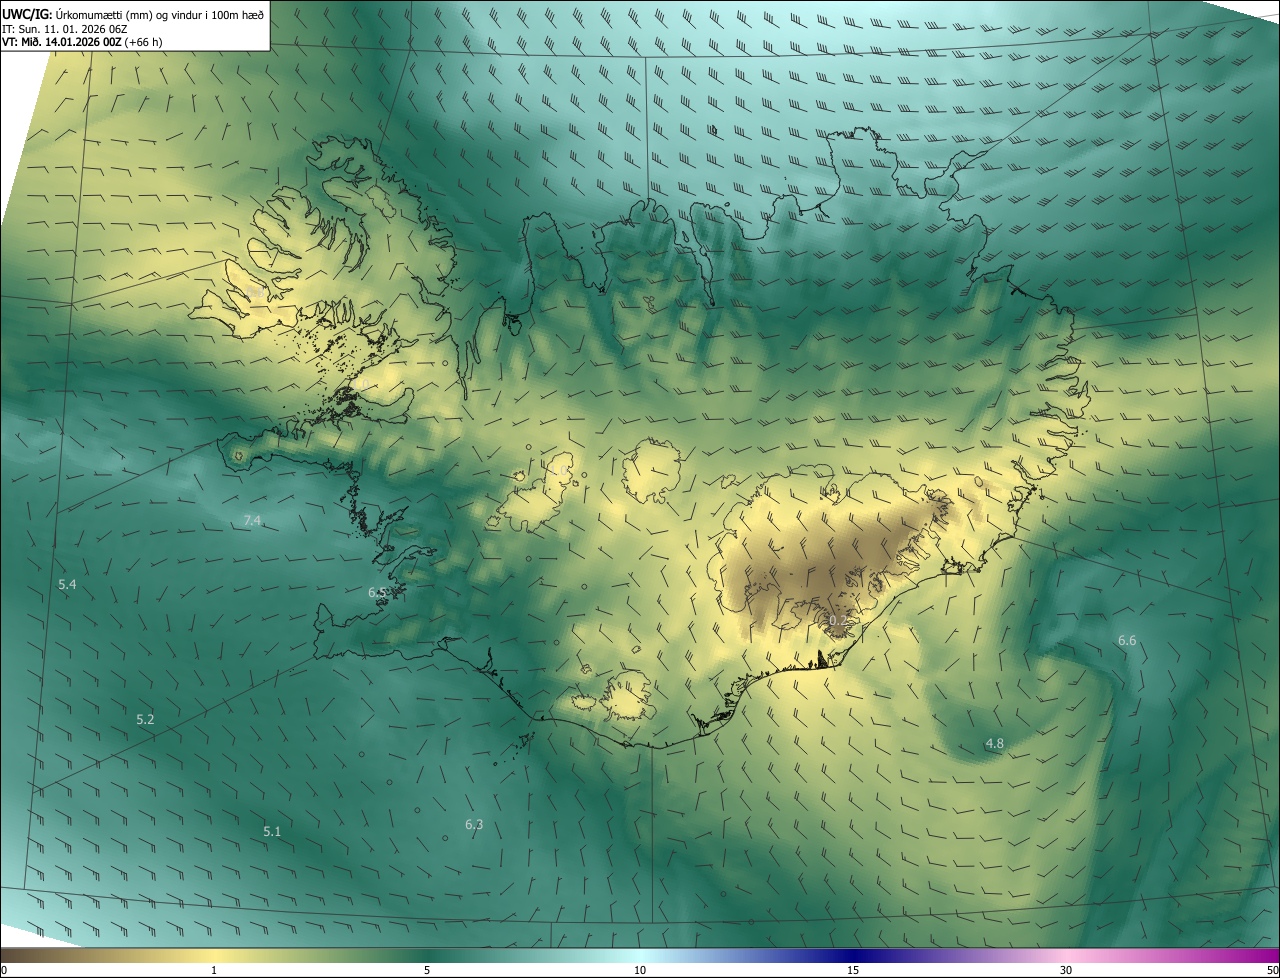The image size is (1280, 978).
Task: Click the "IT: Sun. 11. 01. 2026 06Z" line
Action: (64, 29)
